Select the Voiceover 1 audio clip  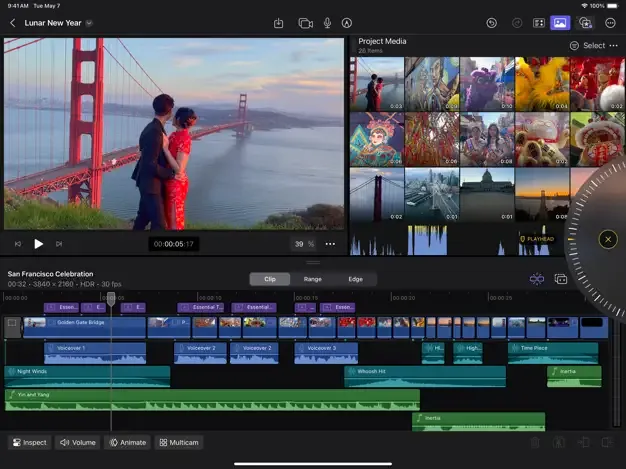95,353
